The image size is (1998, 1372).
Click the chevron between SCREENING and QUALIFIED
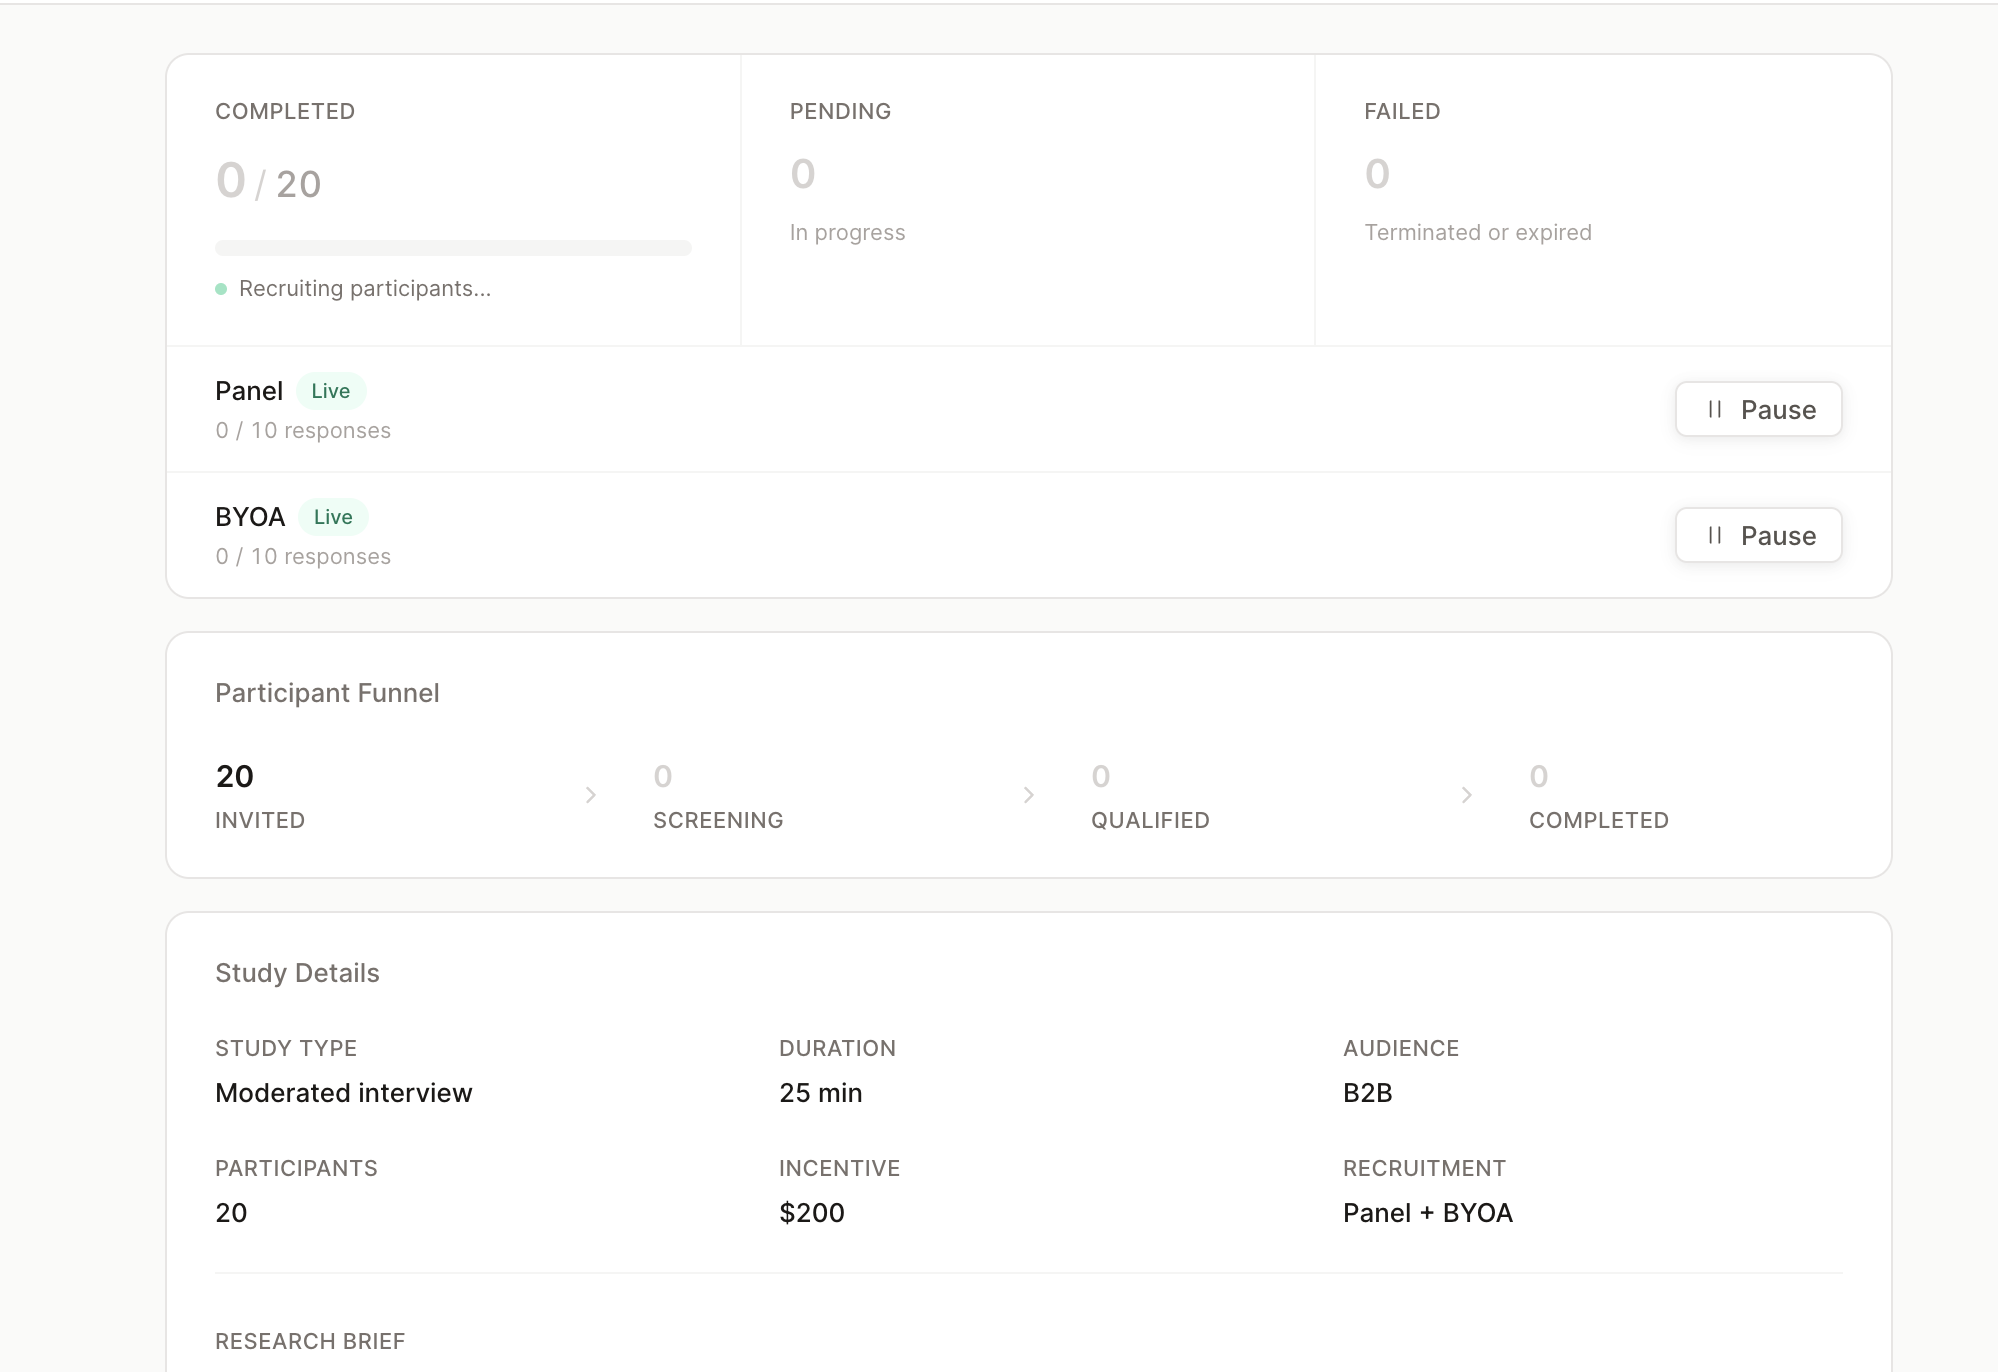[x=1029, y=795]
